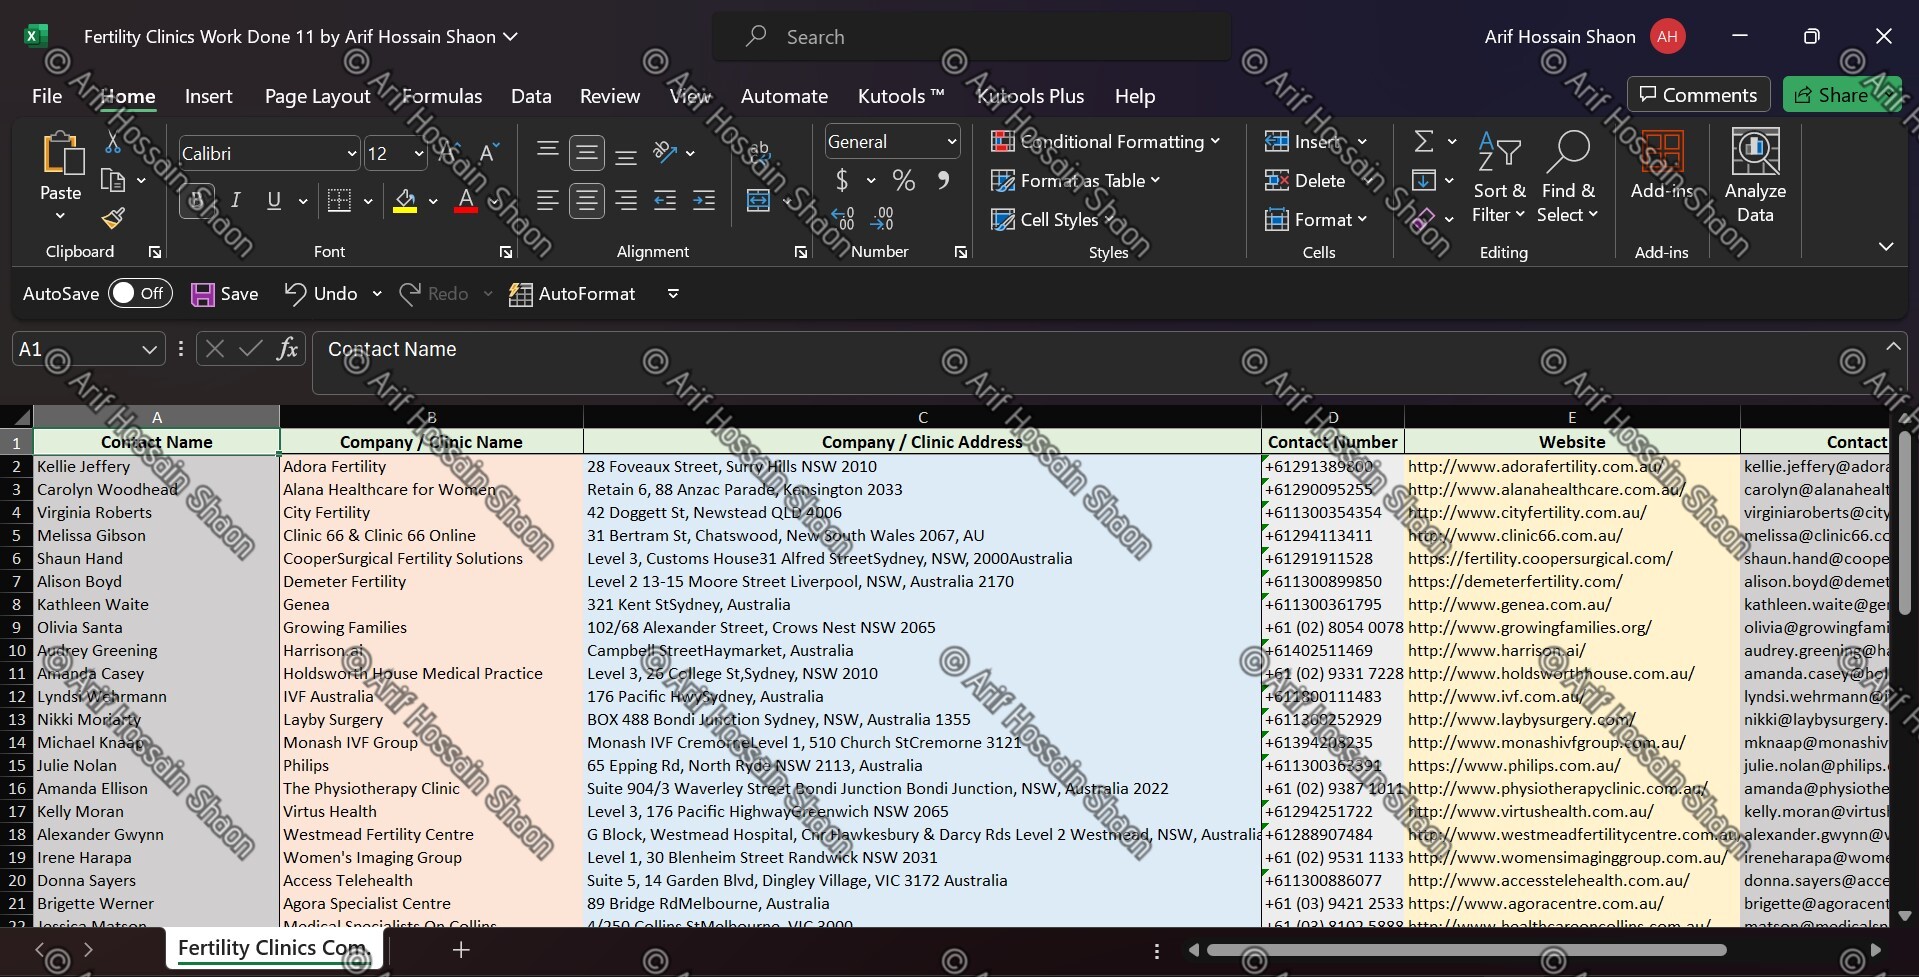This screenshot has width=1919, height=977.
Task: Toggle the AutoSave switch
Action: (x=140, y=293)
